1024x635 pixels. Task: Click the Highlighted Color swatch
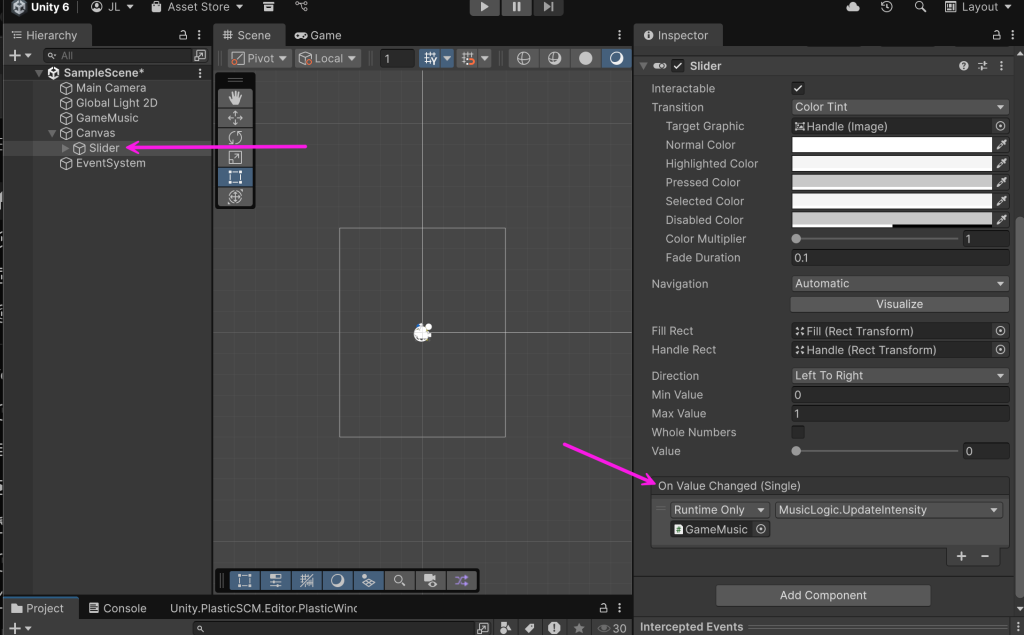coord(891,164)
